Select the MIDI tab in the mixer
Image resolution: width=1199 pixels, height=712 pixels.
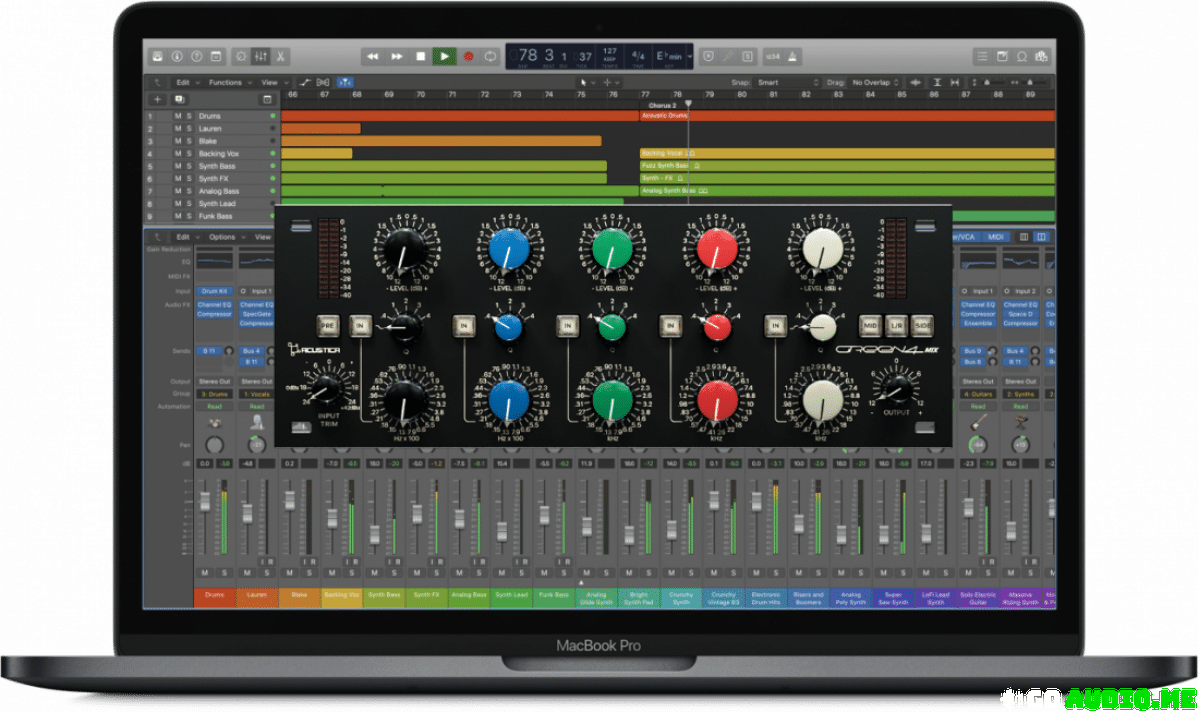pyautogui.click(x=995, y=237)
